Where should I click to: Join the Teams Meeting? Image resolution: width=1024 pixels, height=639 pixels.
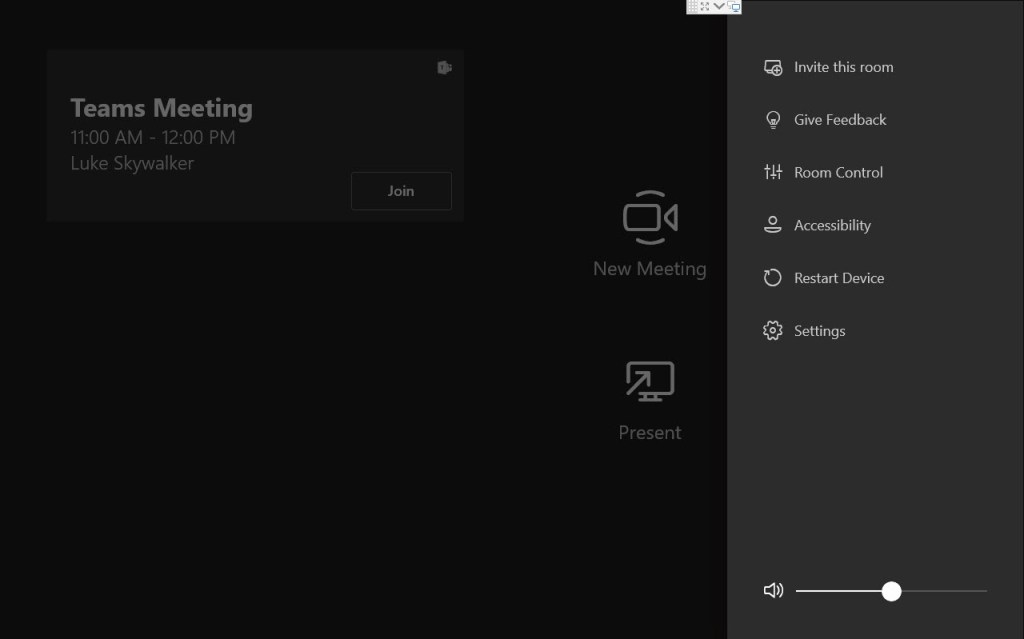[x=401, y=190]
